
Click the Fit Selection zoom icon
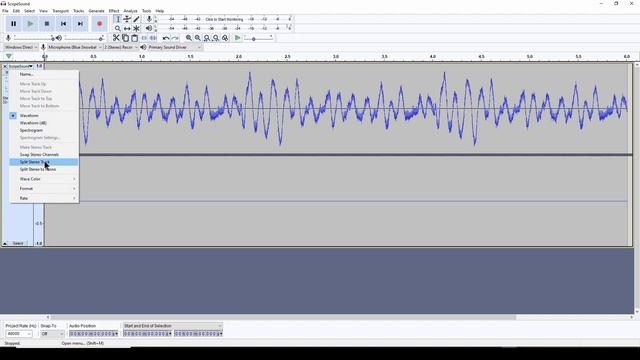tap(207, 38)
